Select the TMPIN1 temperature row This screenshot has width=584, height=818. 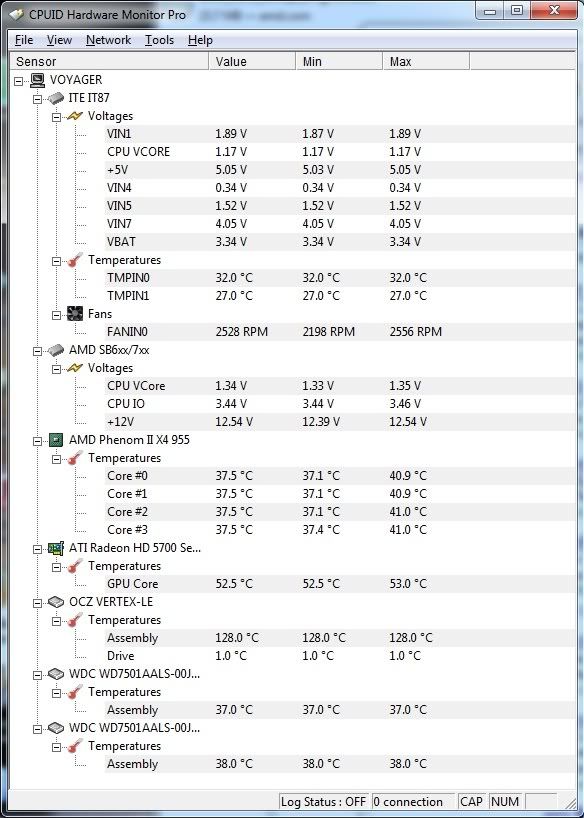pyautogui.click(x=339, y=296)
